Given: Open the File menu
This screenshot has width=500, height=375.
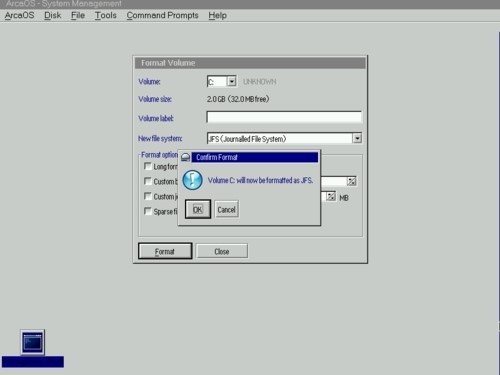Looking at the screenshot, I should click(78, 15).
